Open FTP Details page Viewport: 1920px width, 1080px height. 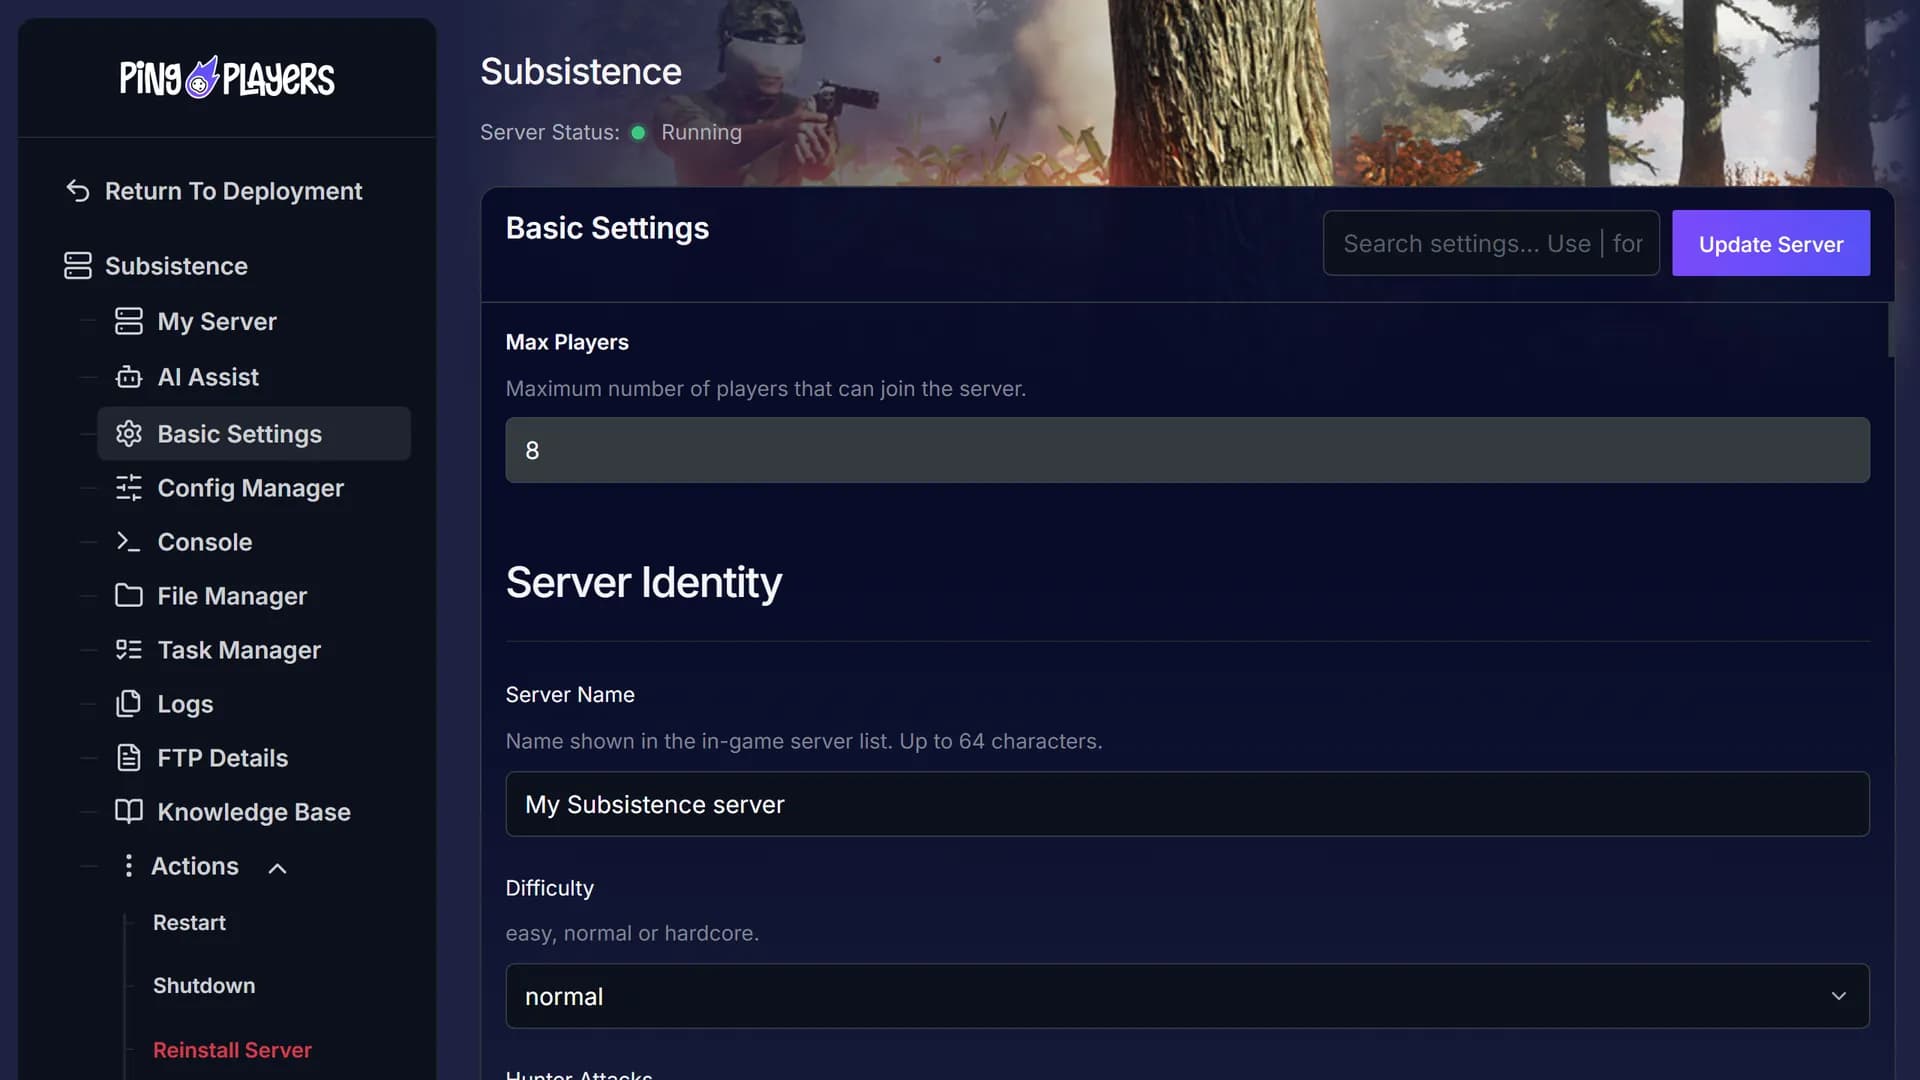tap(222, 757)
